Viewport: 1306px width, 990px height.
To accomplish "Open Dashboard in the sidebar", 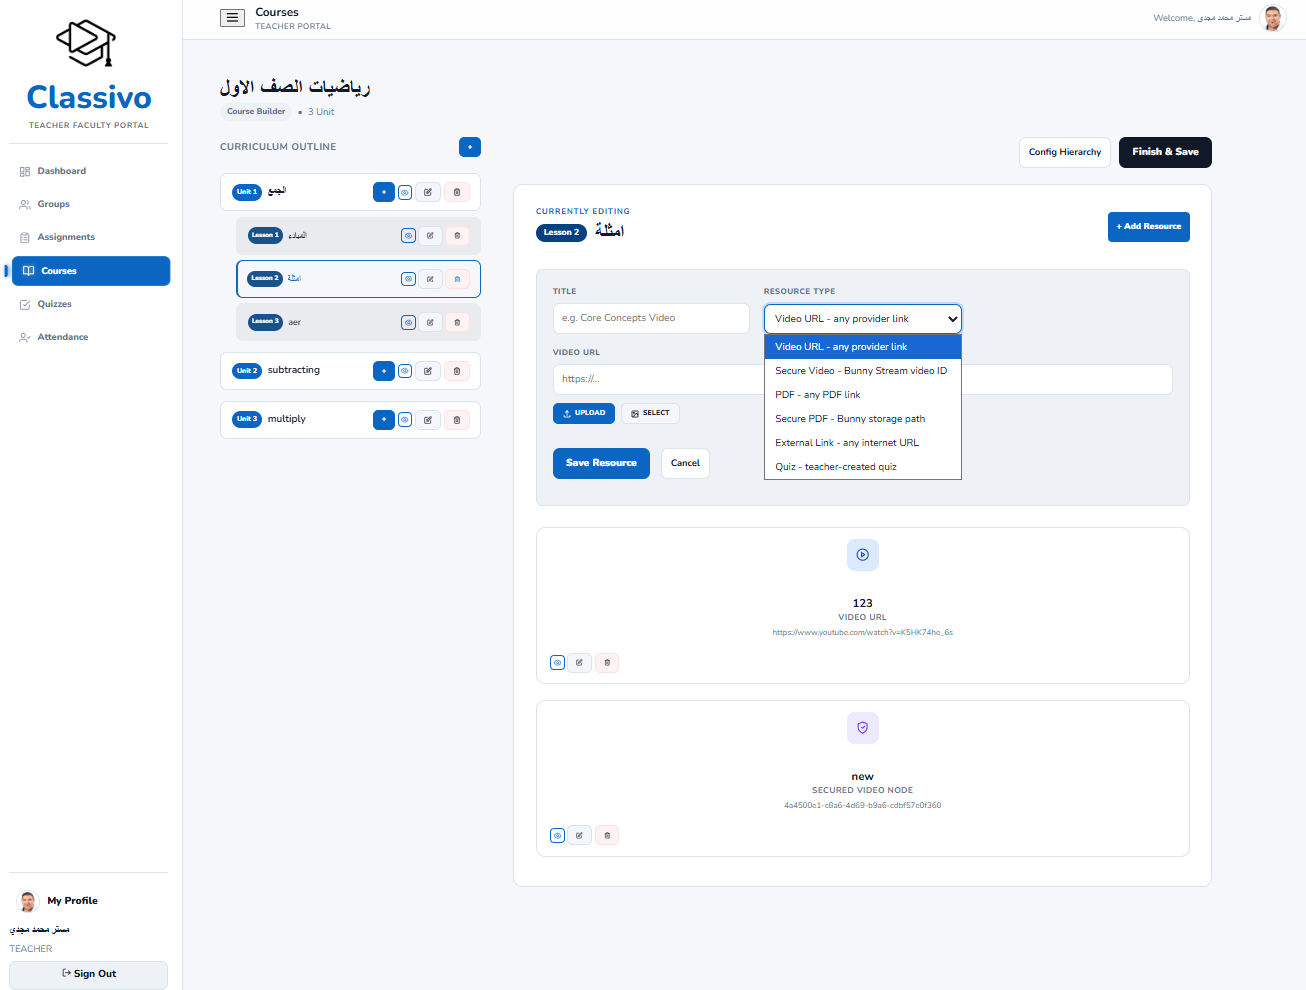I will click(90, 171).
